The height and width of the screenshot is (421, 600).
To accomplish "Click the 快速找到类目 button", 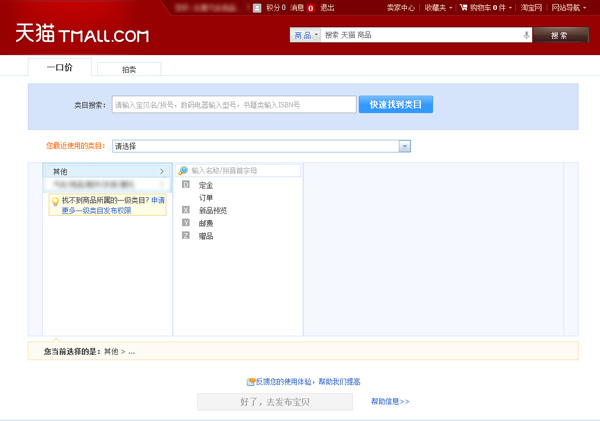I will tap(396, 104).
